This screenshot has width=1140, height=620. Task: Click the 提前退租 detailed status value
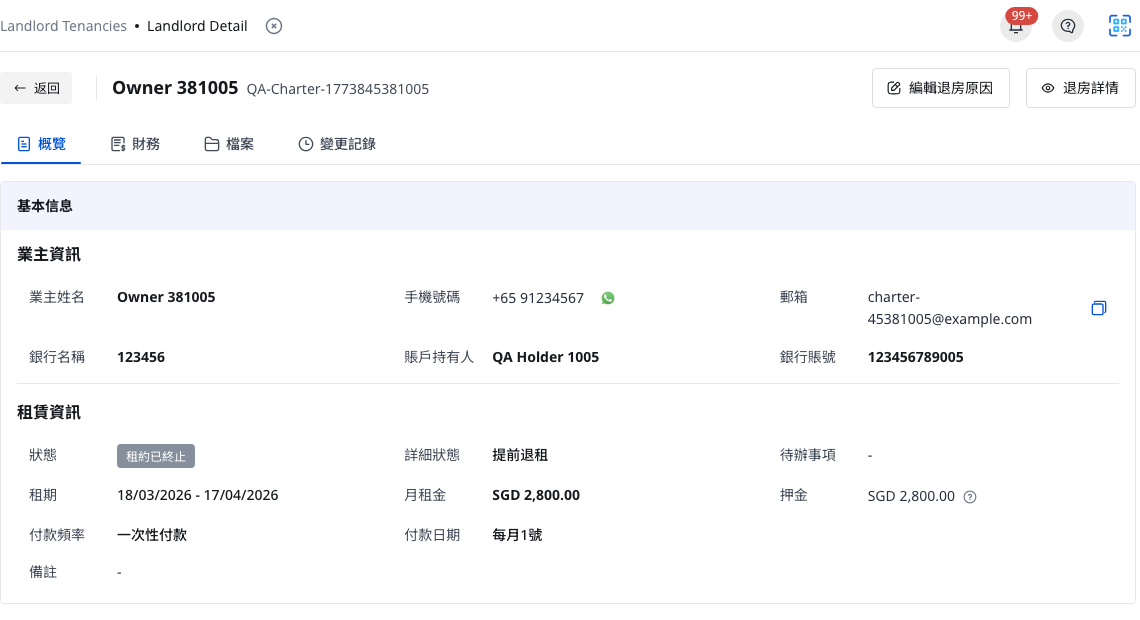(x=520, y=455)
